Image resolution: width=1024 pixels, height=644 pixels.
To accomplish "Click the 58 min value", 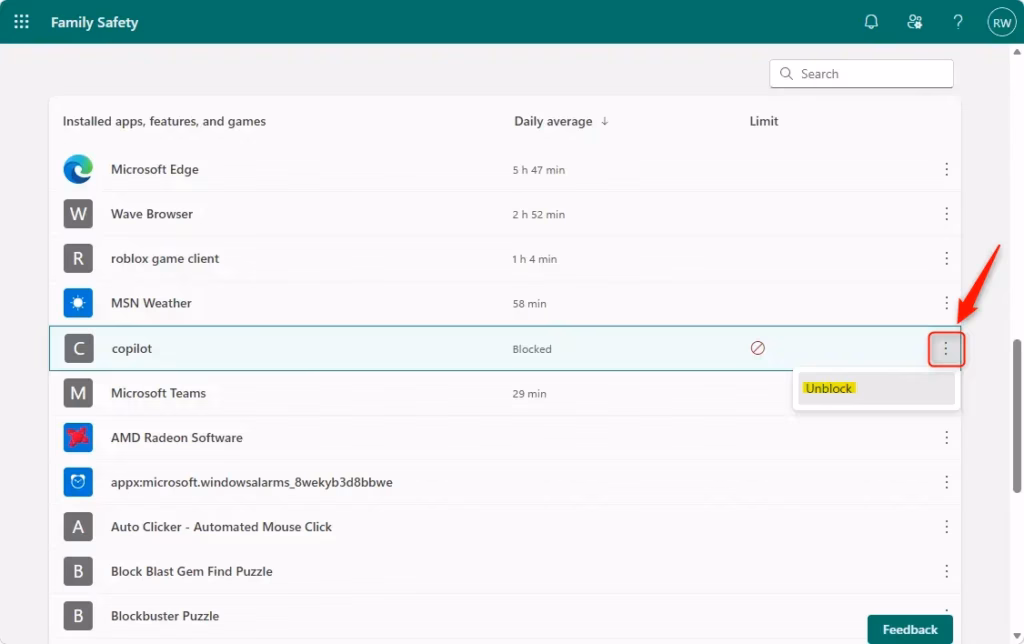I will pyautogui.click(x=530, y=304).
